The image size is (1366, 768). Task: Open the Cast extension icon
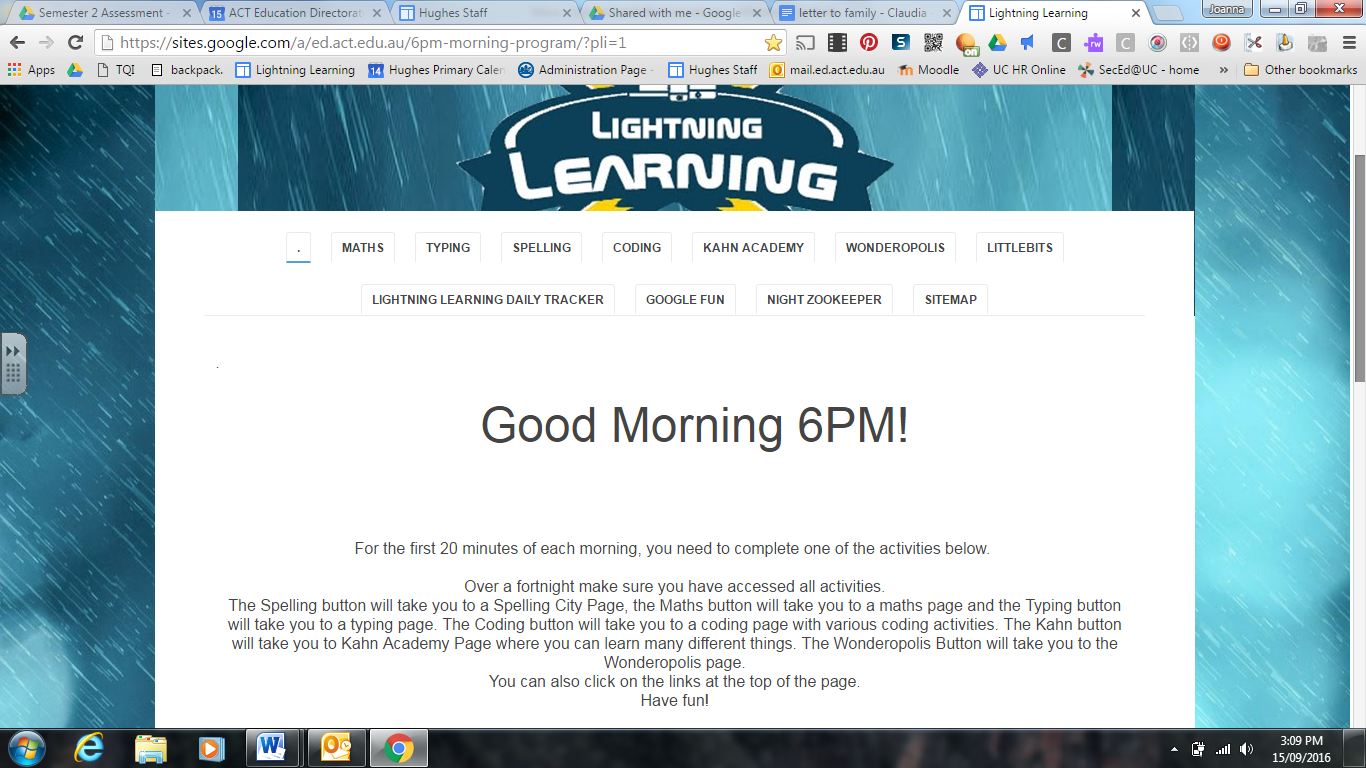[806, 43]
